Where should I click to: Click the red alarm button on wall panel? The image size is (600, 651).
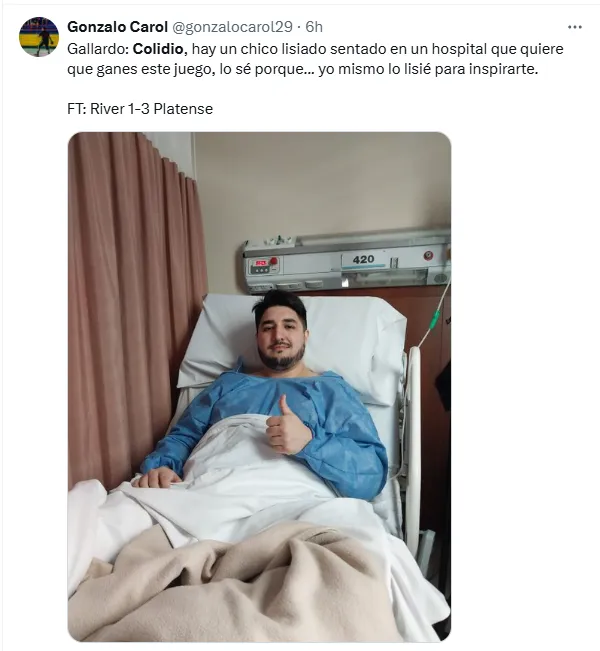point(273,261)
